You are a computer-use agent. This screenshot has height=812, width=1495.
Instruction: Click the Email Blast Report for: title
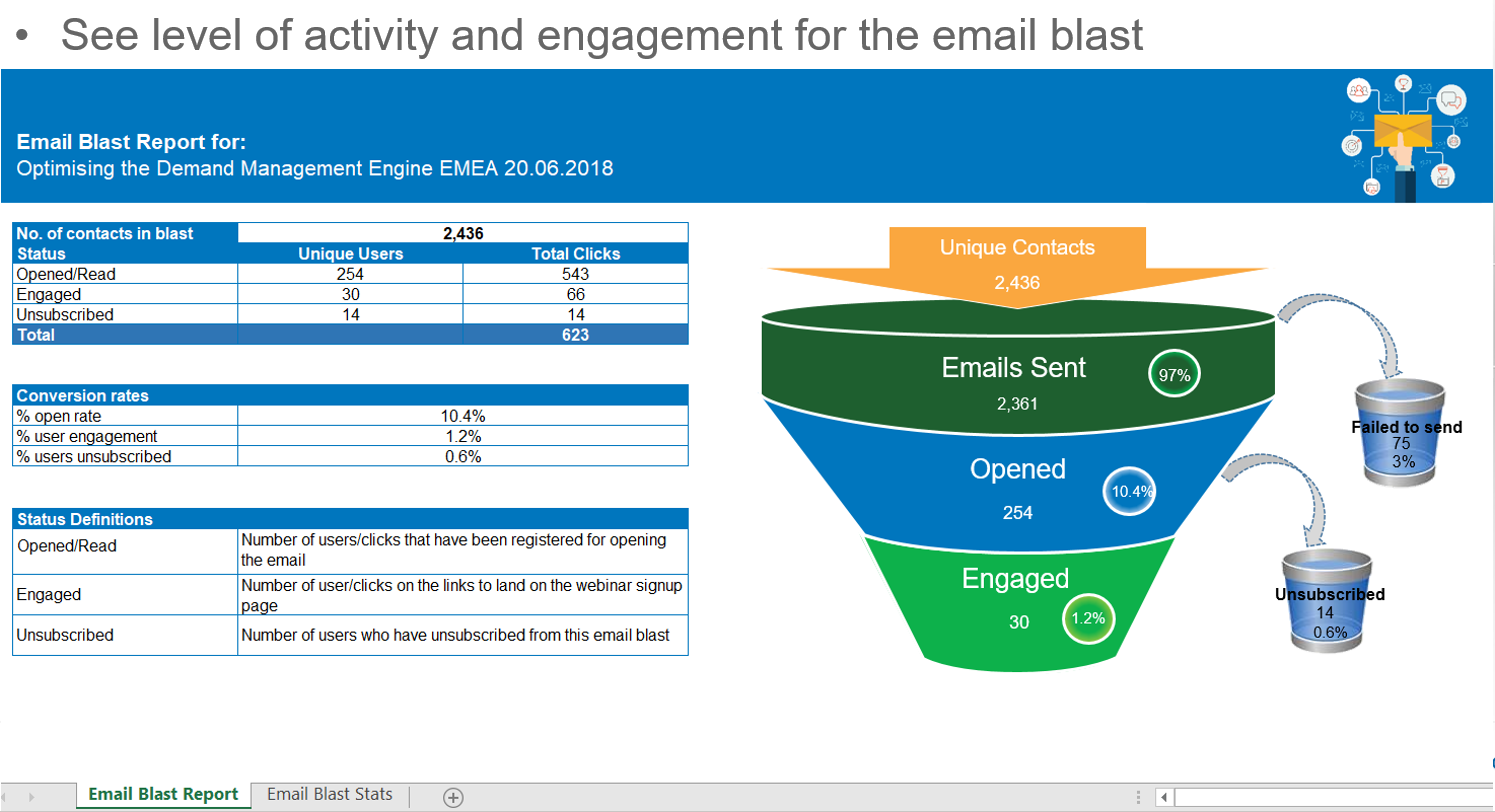[x=131, y=143]
